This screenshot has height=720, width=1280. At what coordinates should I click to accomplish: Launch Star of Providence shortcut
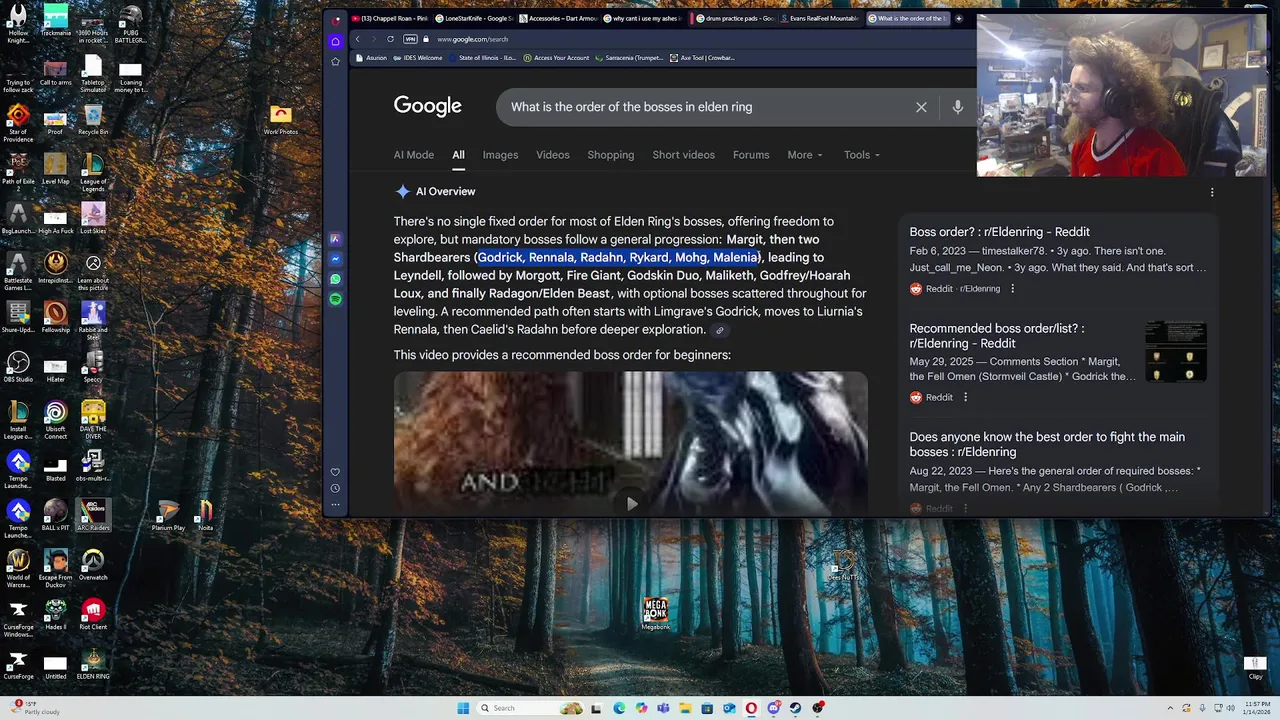coord(18,123)
